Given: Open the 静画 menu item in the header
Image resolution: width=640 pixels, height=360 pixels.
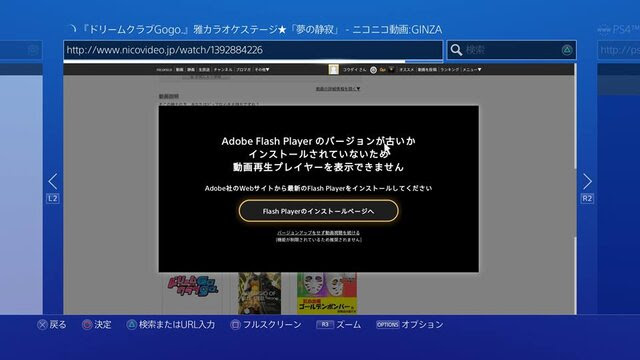Looking at the screenshot, I should (x=191, y=70).
